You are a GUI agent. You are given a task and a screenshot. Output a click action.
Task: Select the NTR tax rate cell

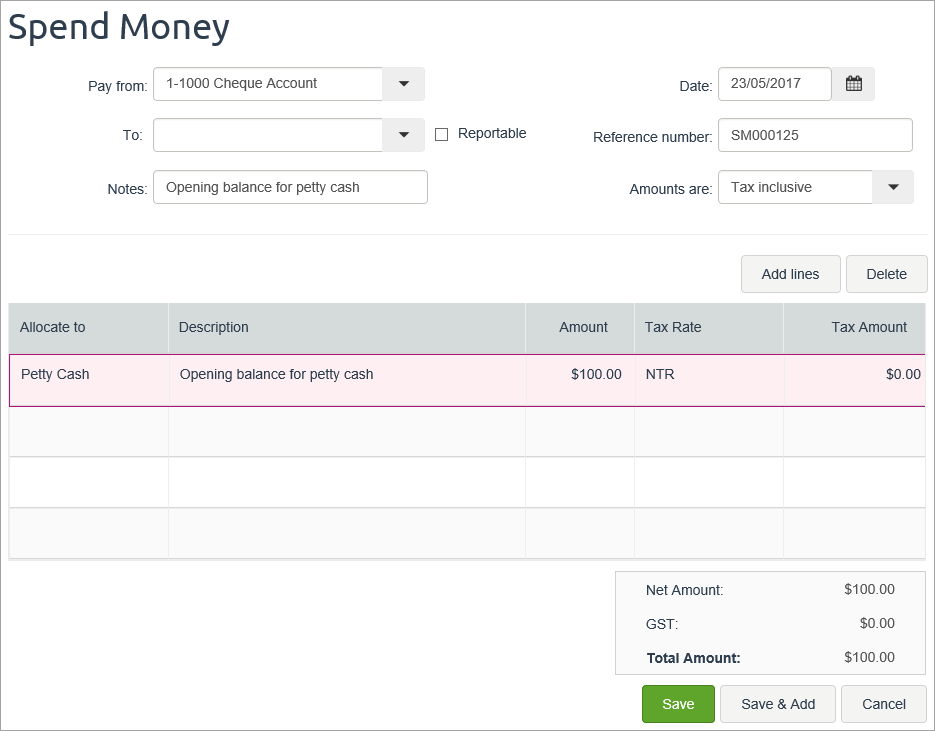point(708,375)
